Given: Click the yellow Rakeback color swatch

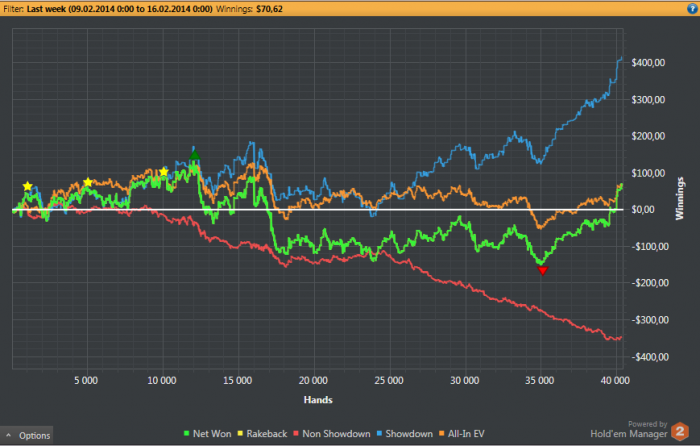Looking at the screenshot, I should coord(240,433).
